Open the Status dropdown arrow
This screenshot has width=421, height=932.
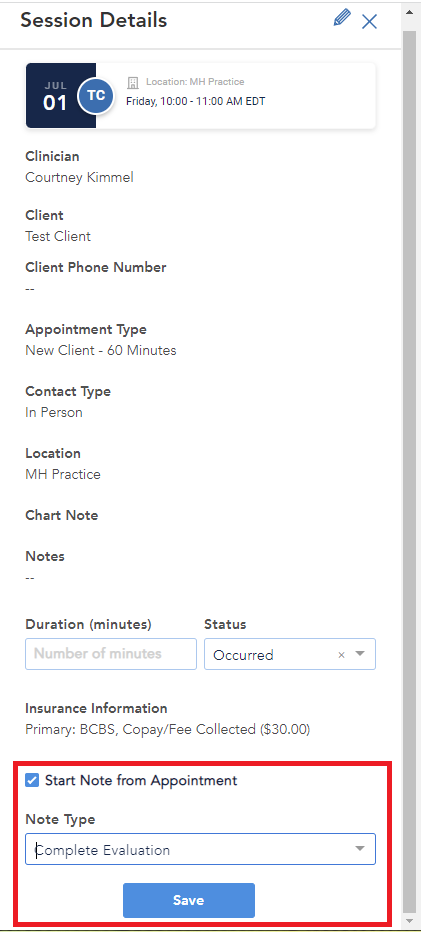click(x=360, y=654)
